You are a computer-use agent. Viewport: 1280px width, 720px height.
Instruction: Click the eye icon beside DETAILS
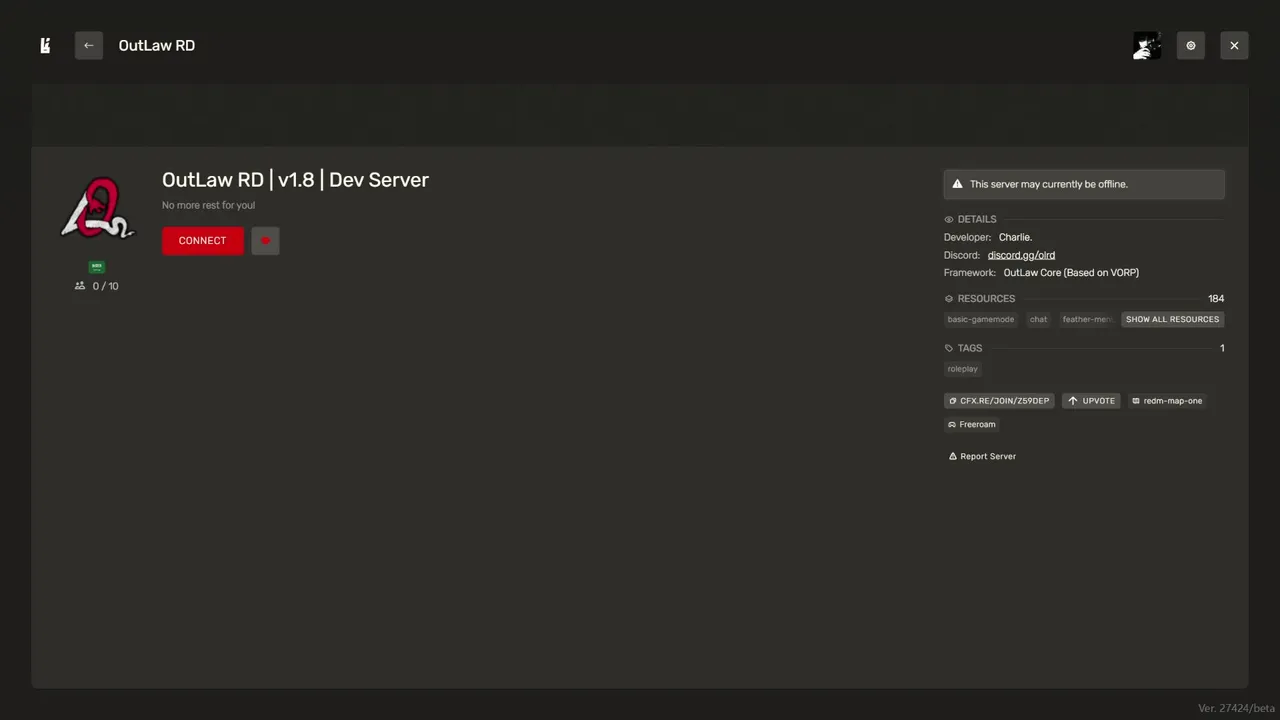(949, 219)
